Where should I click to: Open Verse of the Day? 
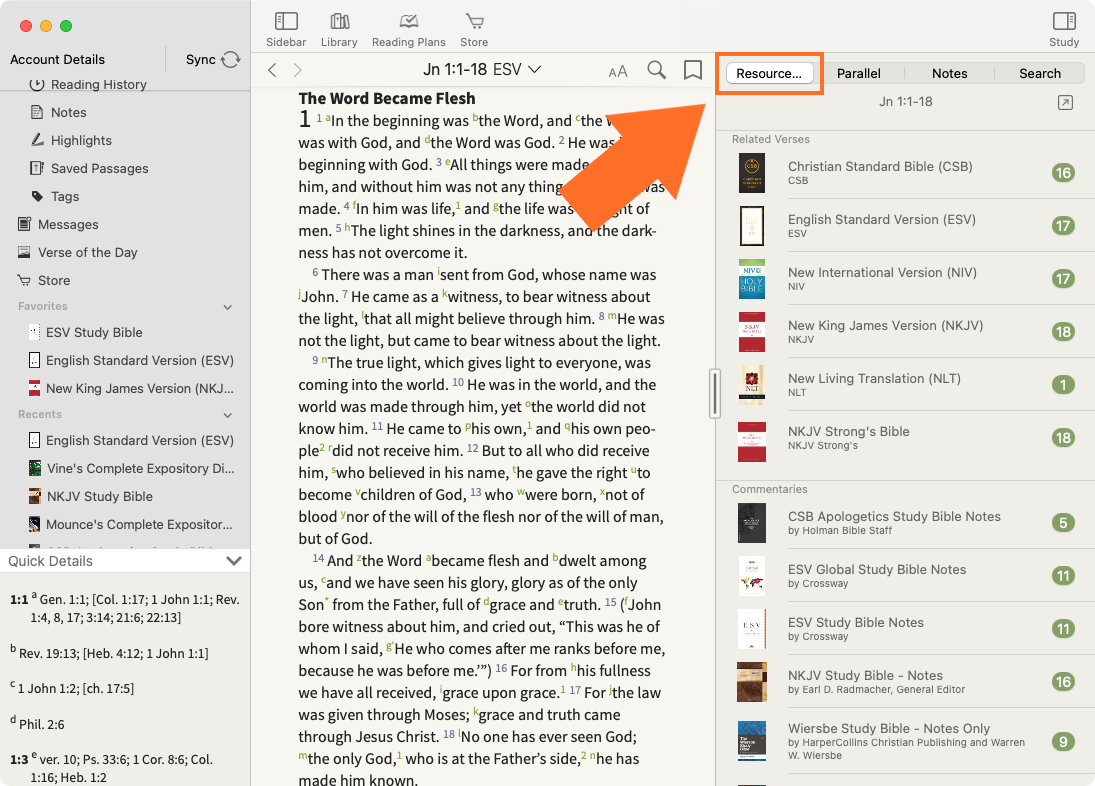(x=77, y=252)
